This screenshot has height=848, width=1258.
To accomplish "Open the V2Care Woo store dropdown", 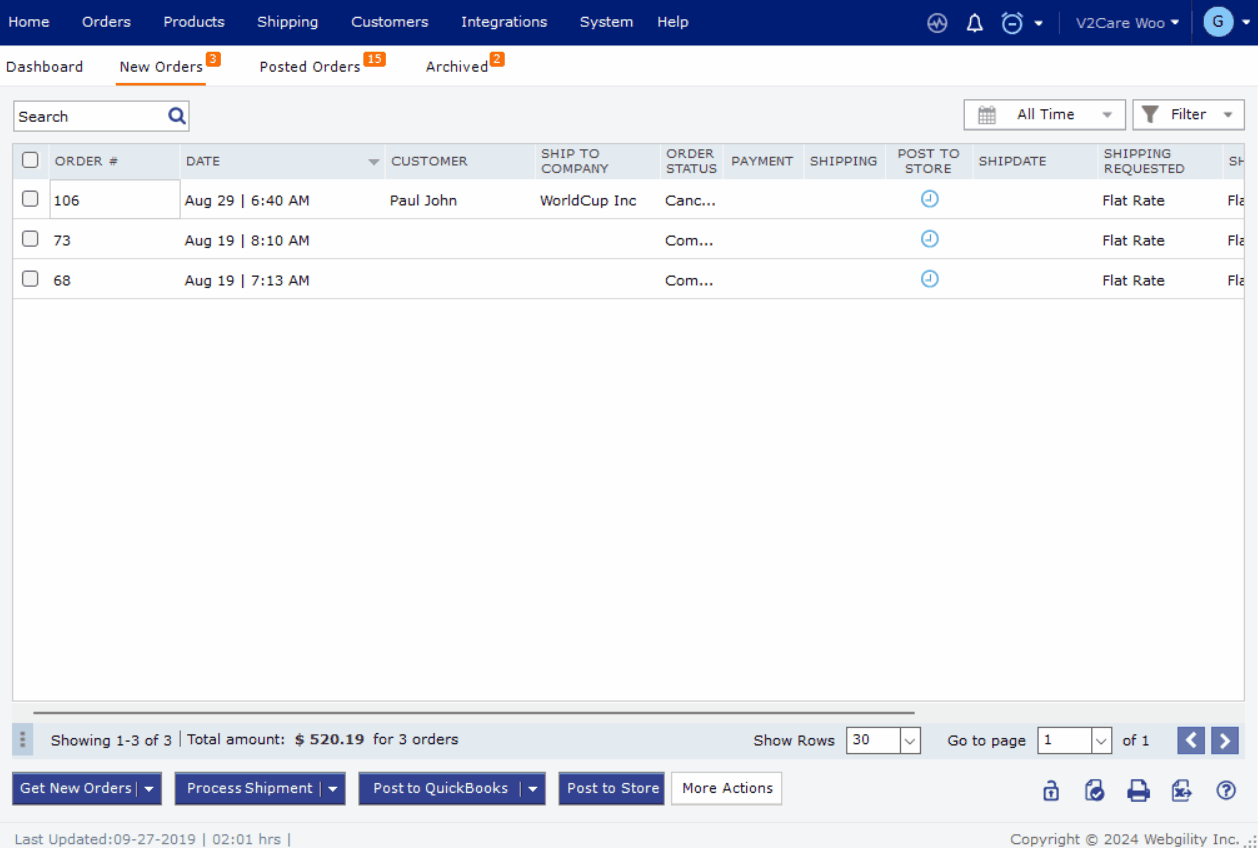I will tap(1126, 23).
